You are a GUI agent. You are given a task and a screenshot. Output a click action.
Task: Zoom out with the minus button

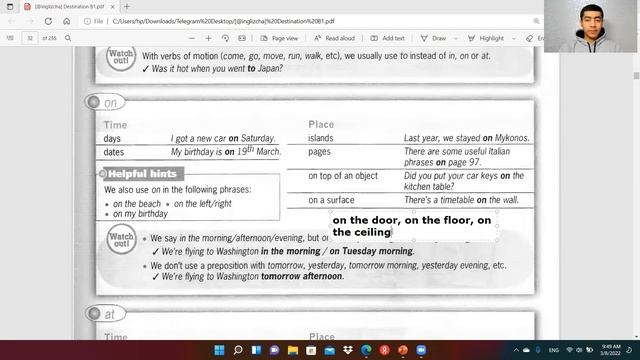191,38
